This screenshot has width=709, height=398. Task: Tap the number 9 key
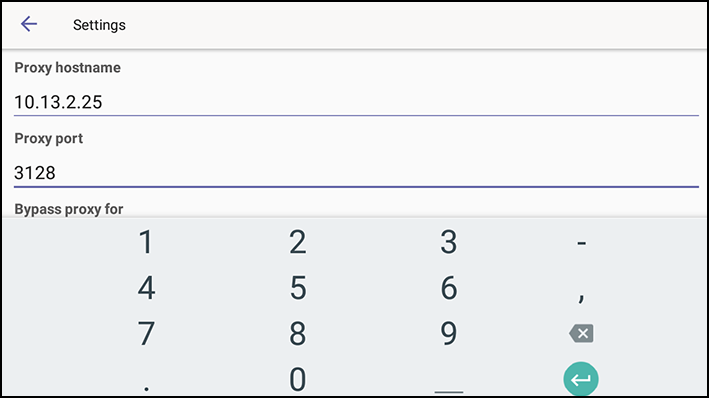449,334
